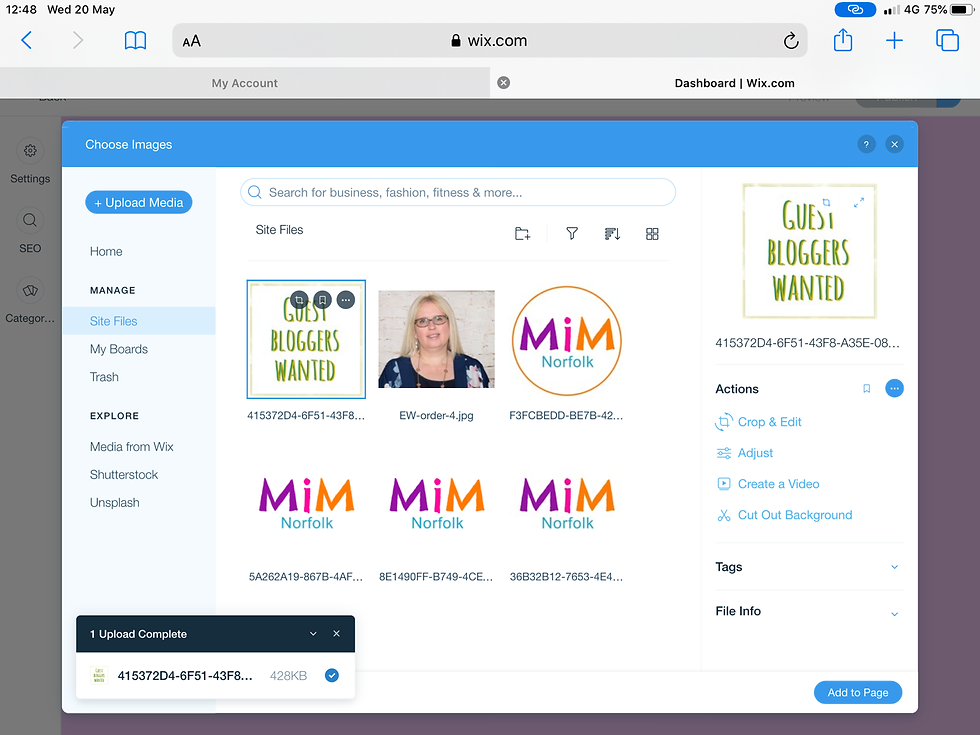
Task: Focus the media search field
Action: (x=458, y=192)
